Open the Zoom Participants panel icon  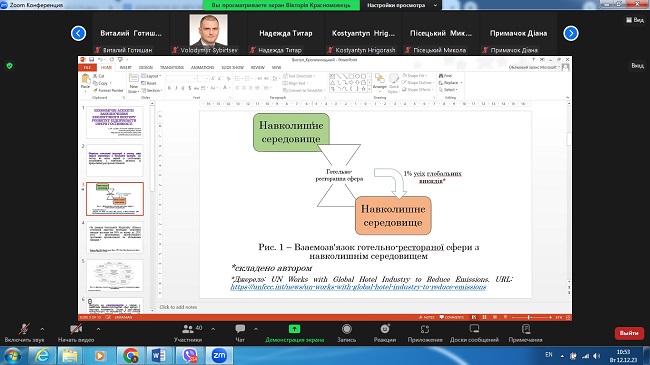click(188, 329)
